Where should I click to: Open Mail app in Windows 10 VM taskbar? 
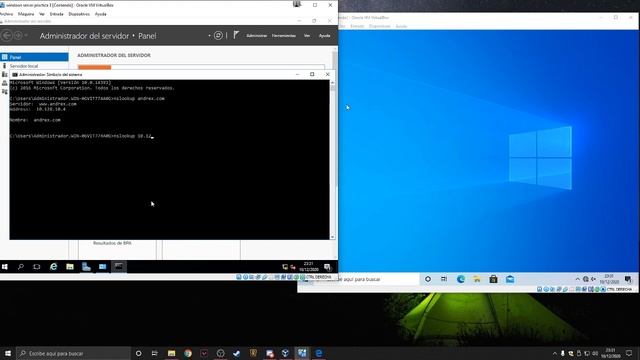pos(510,279)
